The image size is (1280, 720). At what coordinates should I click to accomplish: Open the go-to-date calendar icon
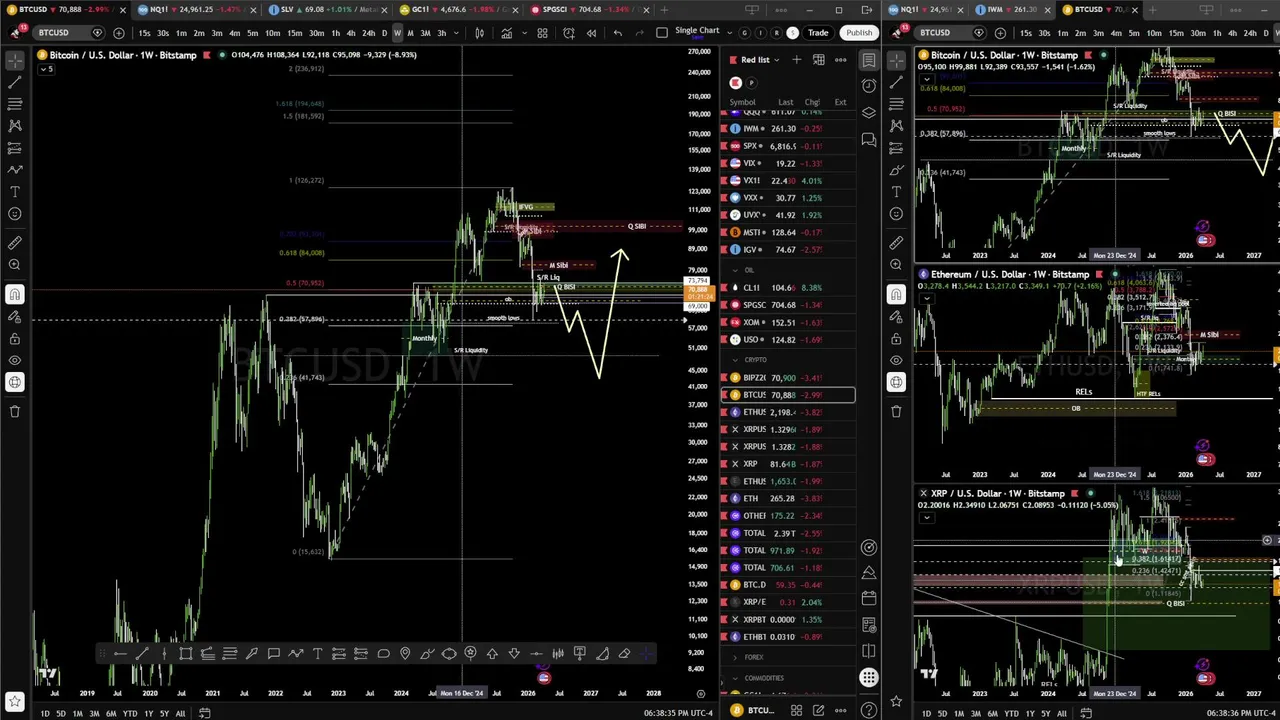tap(204, 713)
